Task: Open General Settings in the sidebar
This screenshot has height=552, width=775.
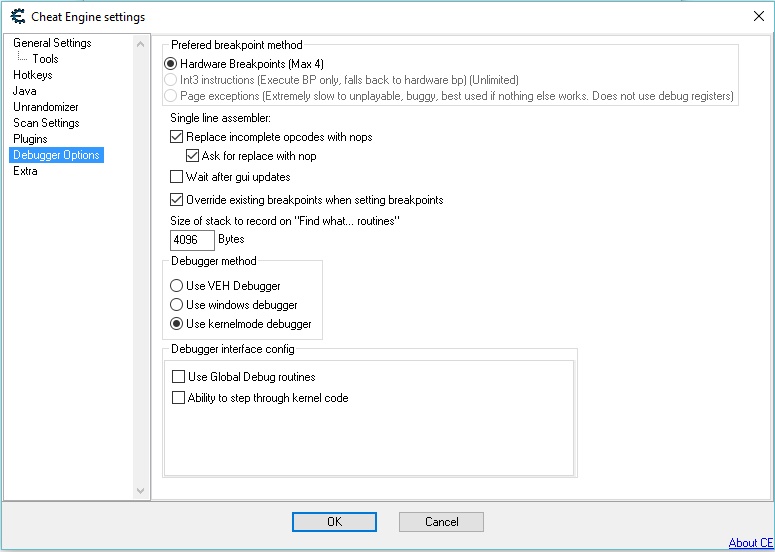Action: pos(52,43)
